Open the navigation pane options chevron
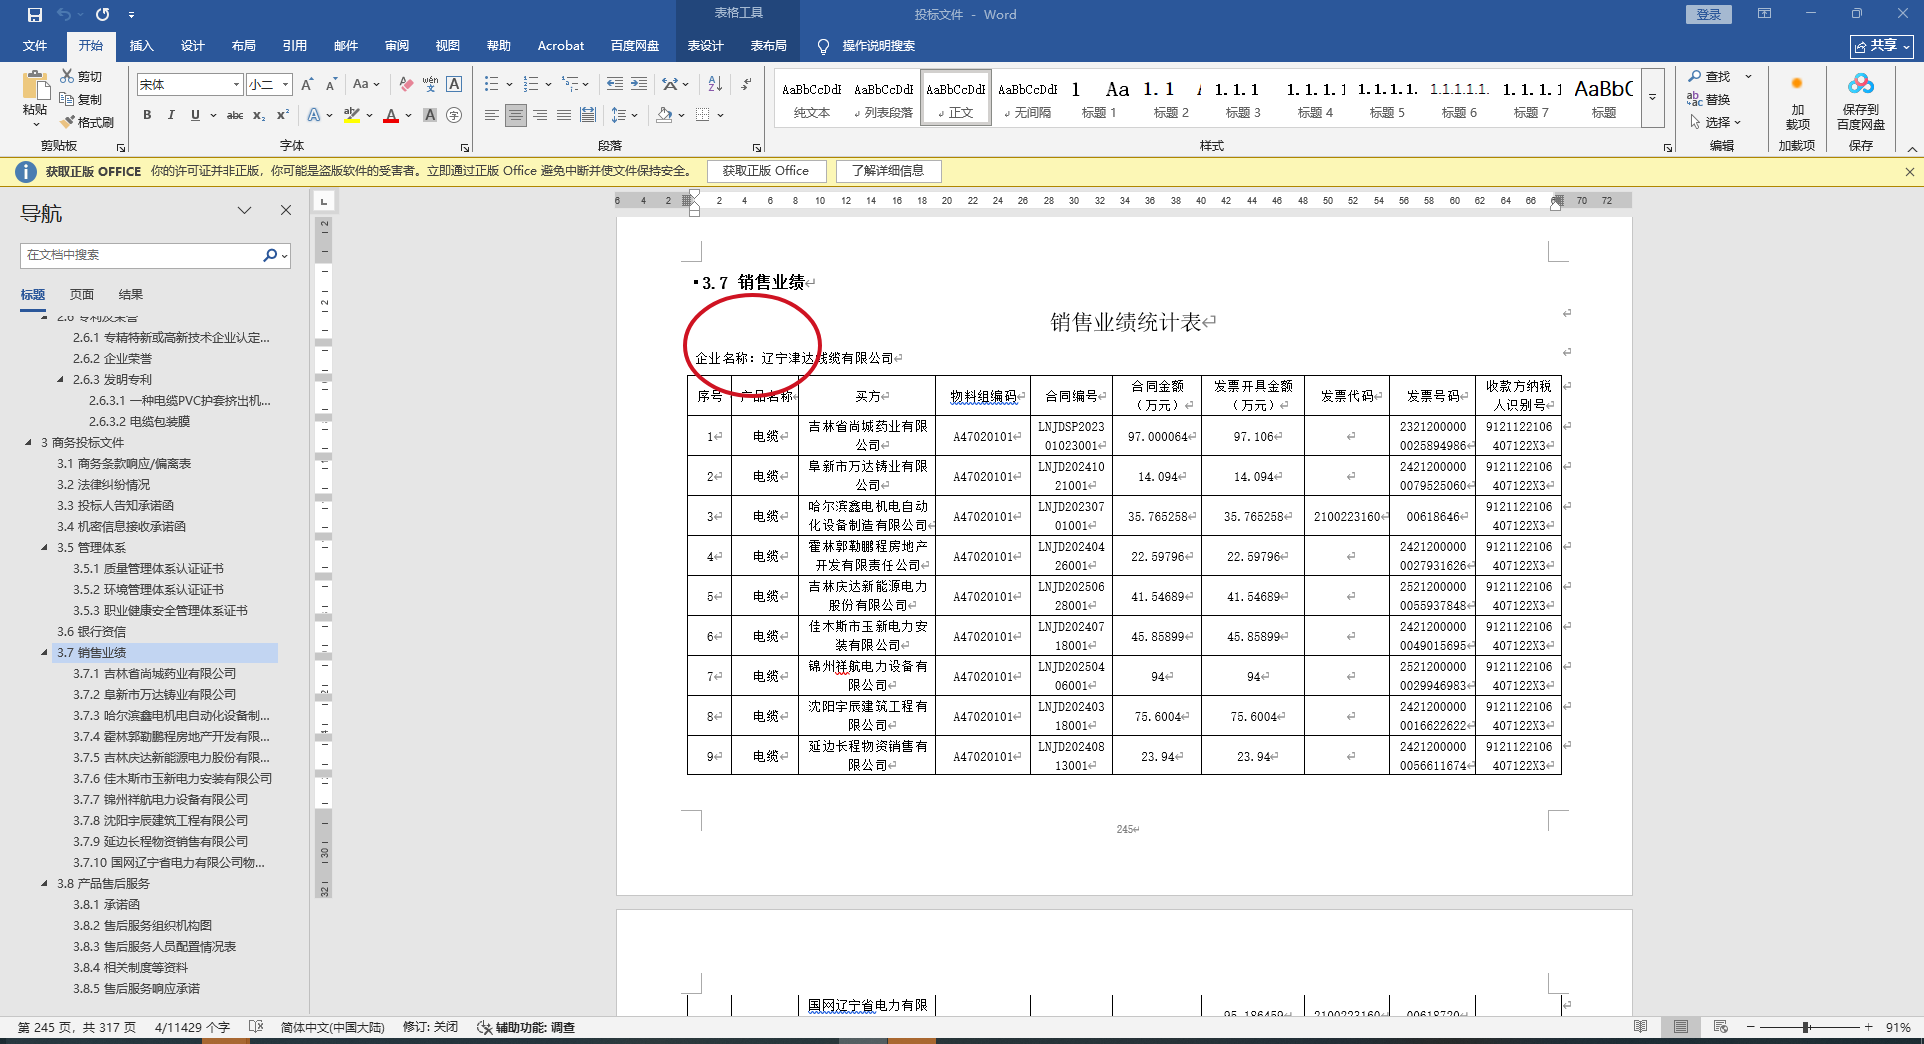 244,211
